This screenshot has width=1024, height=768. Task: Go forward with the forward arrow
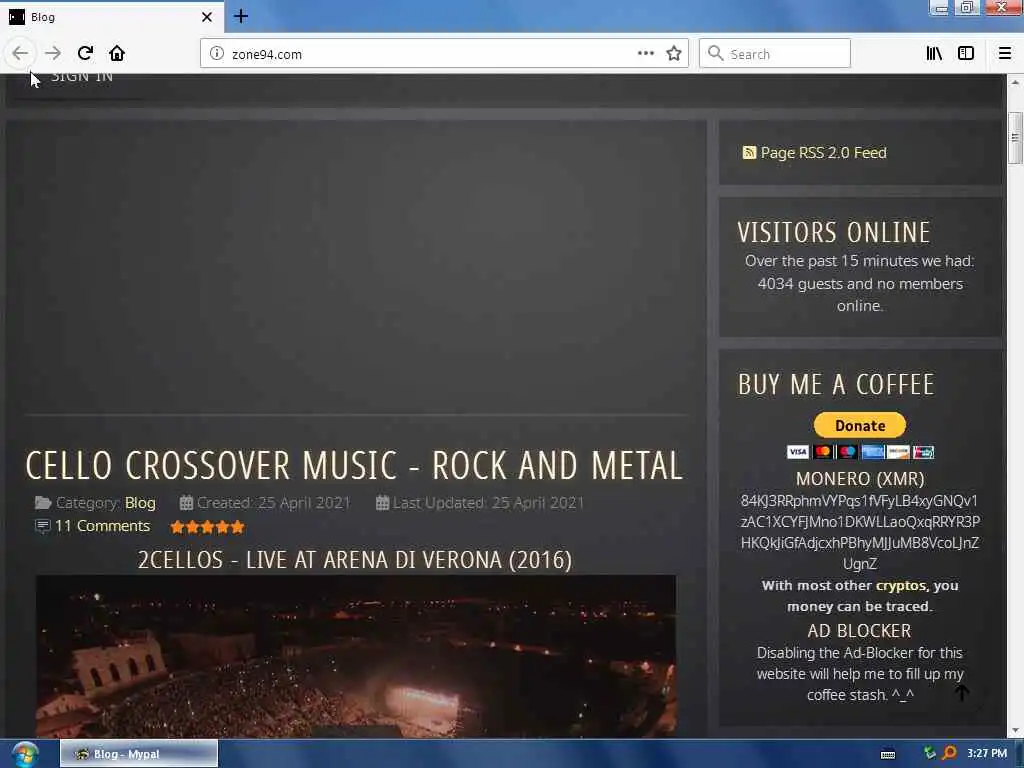[x=53, y=54]
